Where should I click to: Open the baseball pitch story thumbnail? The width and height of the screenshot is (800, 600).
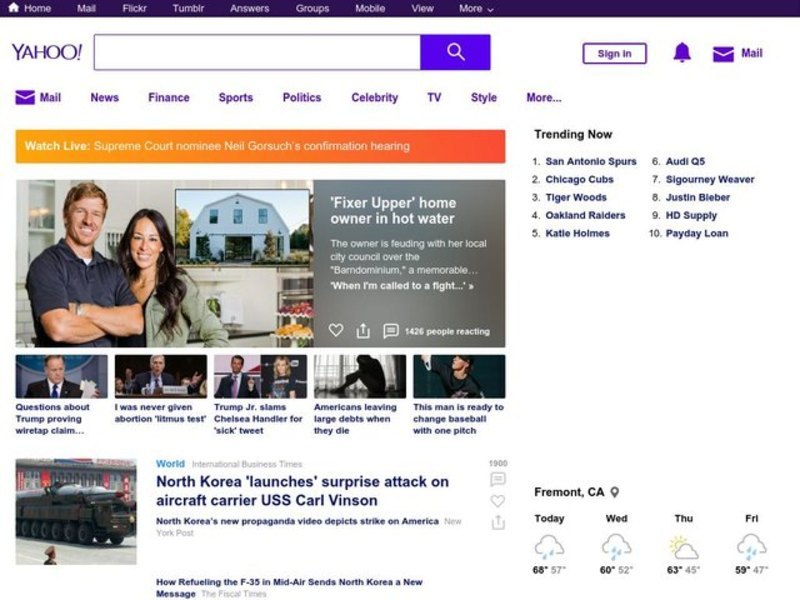459,377
